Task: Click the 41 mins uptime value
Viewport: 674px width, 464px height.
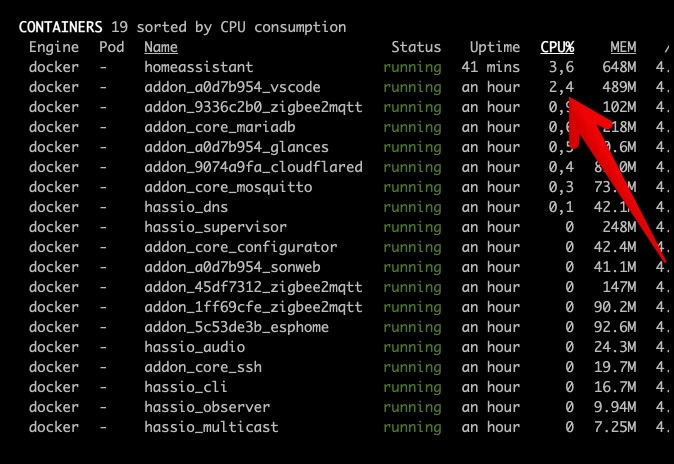Action: [x=490, y=67]
